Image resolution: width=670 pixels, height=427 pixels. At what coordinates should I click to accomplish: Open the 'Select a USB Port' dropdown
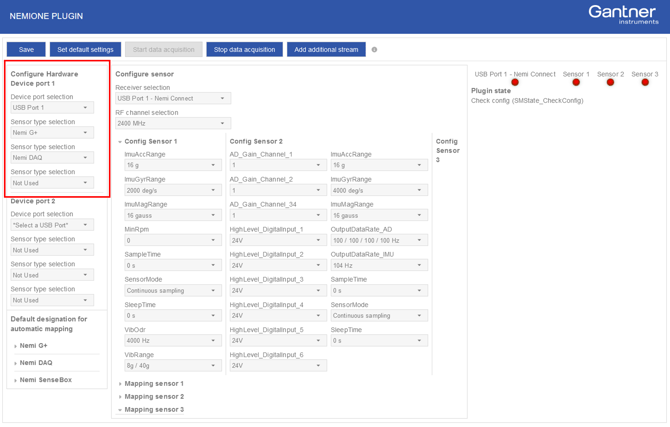coord(52,225)
